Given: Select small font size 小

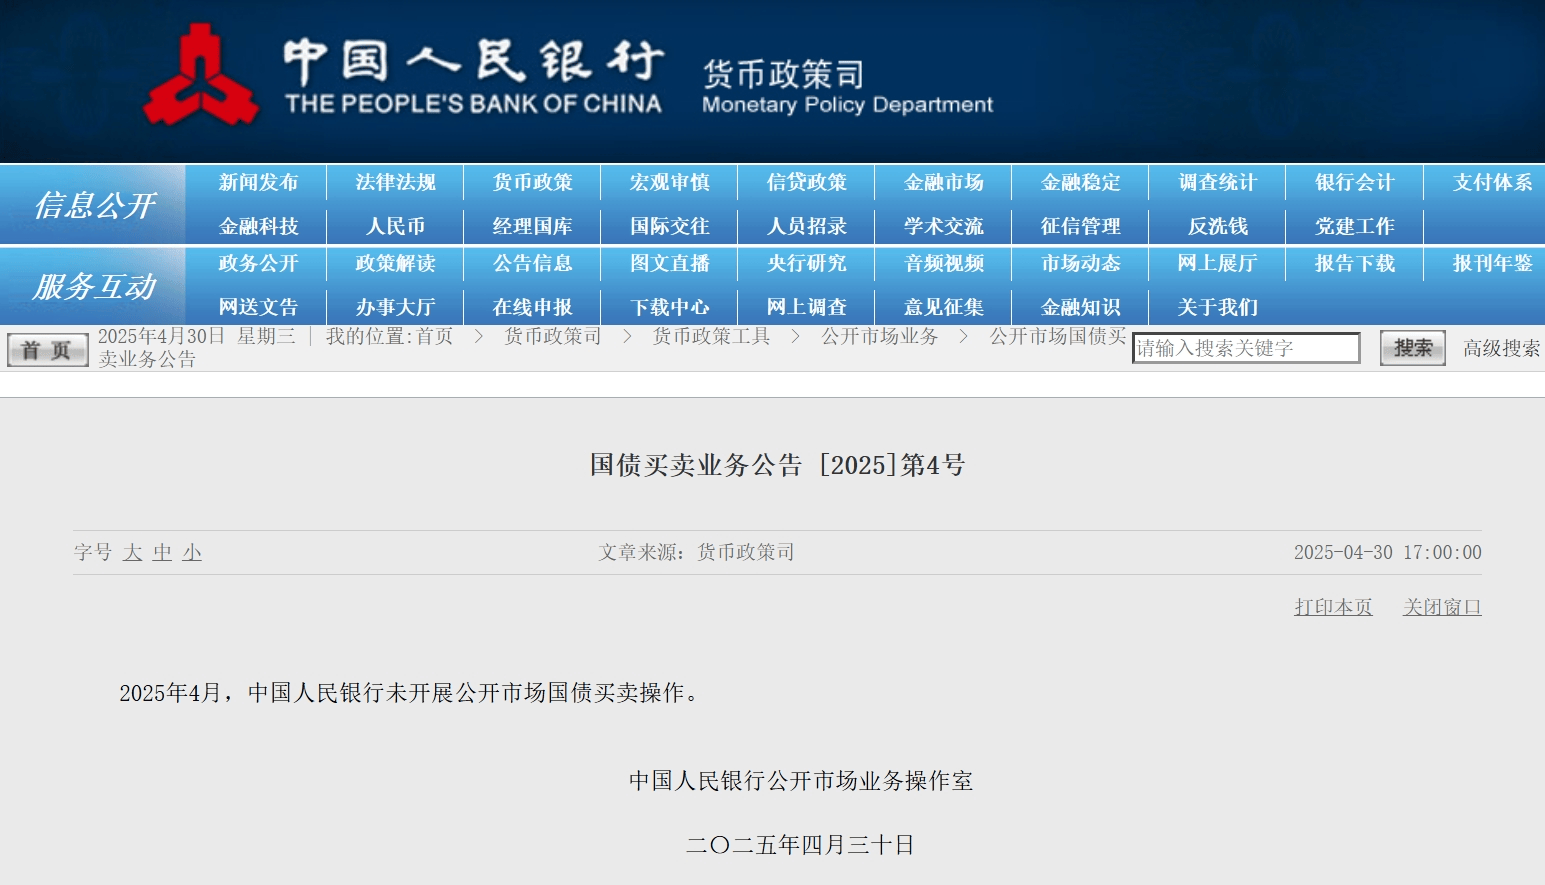Looking at the screenshot, I should tap(192, 552).
